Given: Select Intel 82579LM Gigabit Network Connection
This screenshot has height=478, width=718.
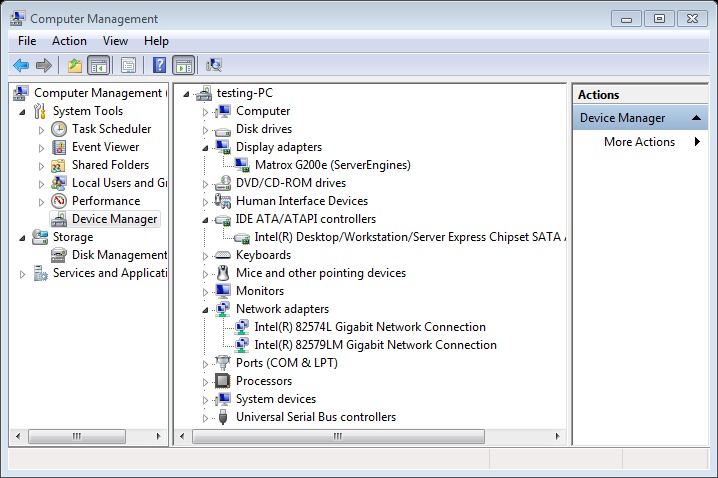Looking at the screenshot, I should pos(375,345).
